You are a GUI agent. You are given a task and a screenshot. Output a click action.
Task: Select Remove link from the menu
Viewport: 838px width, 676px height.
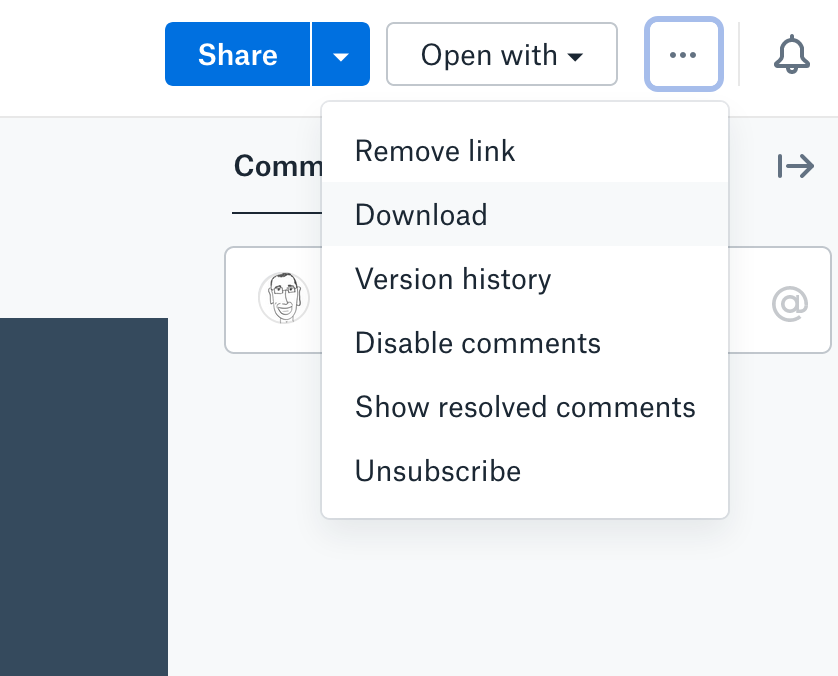435,151
